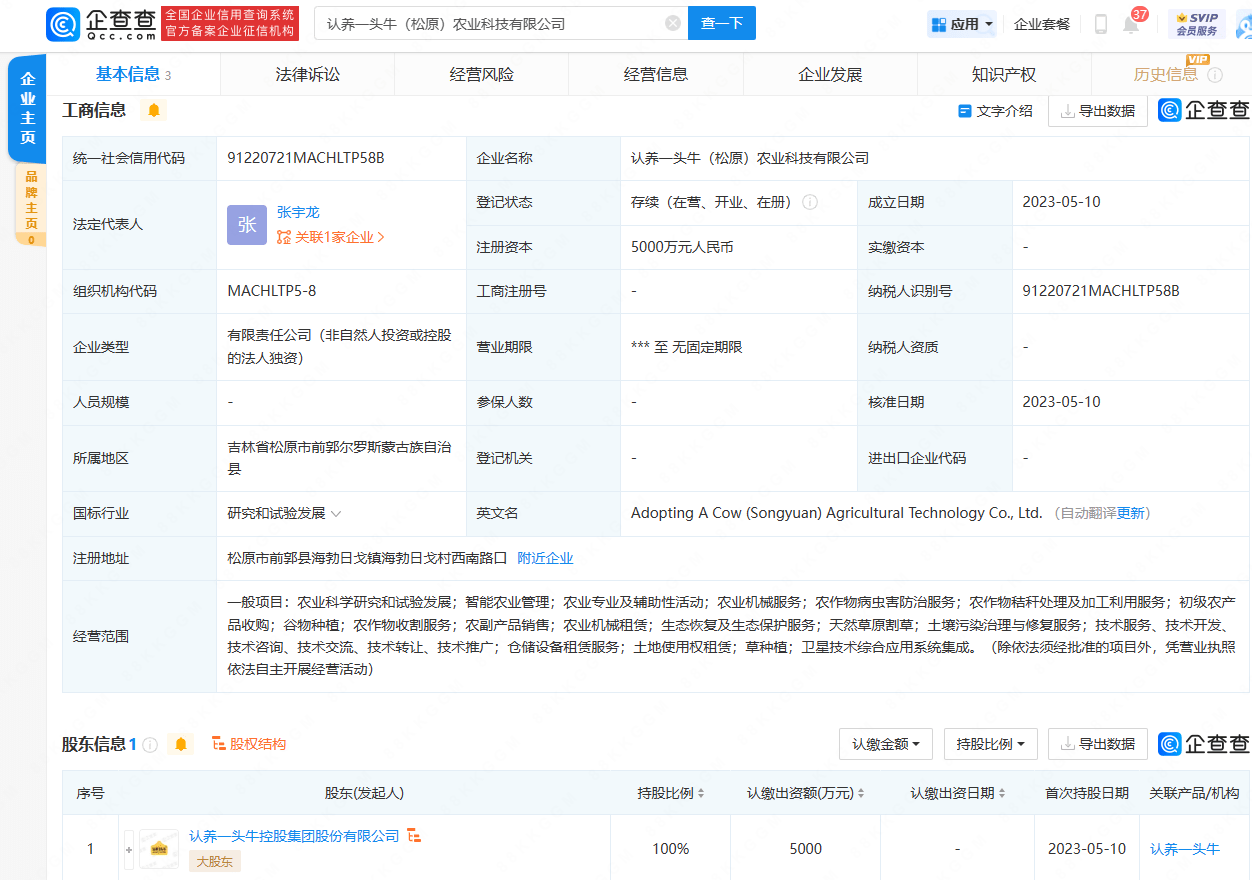
Task: Click the info icon beside 历史信息
Action: pos(1215,75)
